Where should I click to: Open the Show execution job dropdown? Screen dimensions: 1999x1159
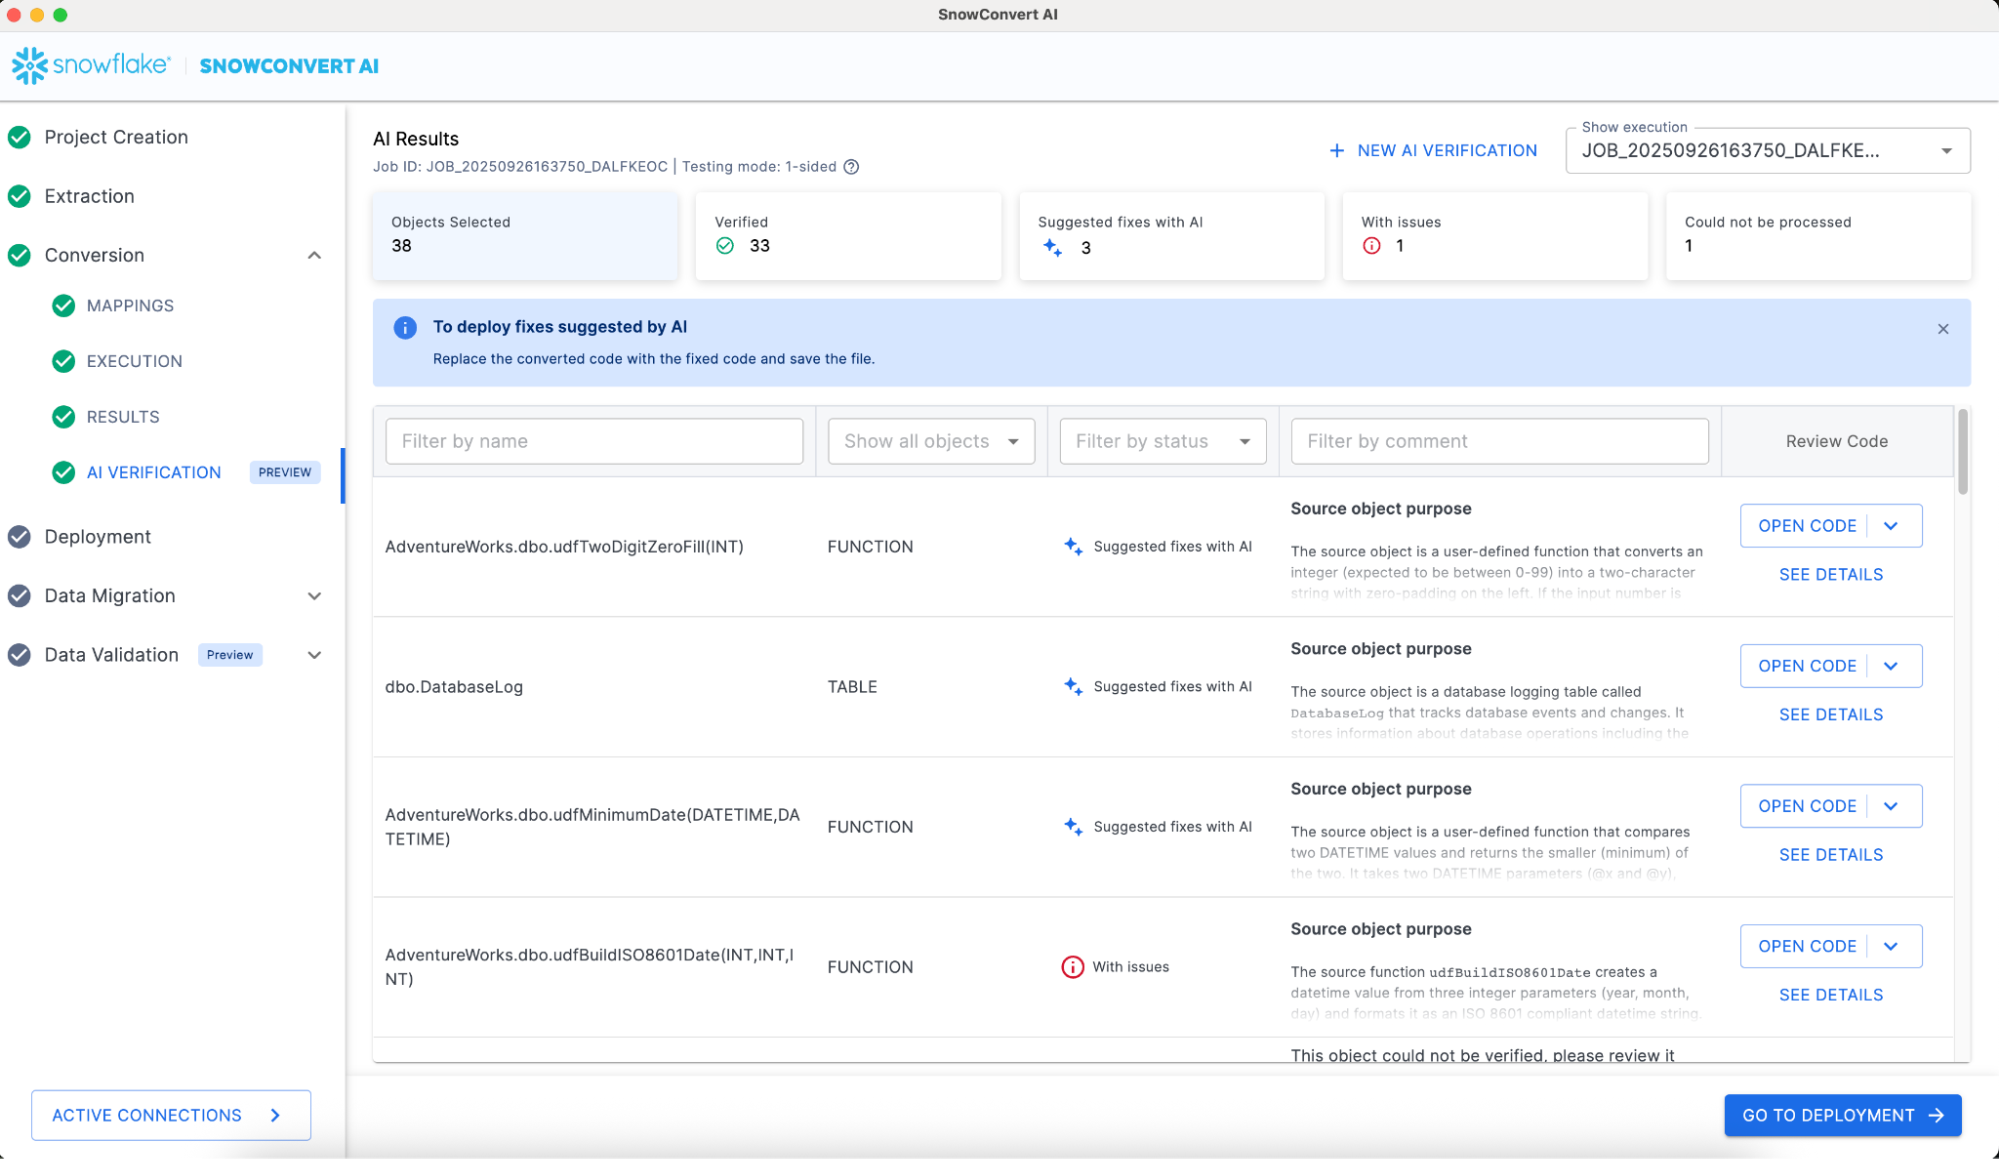click(1767, 151)
